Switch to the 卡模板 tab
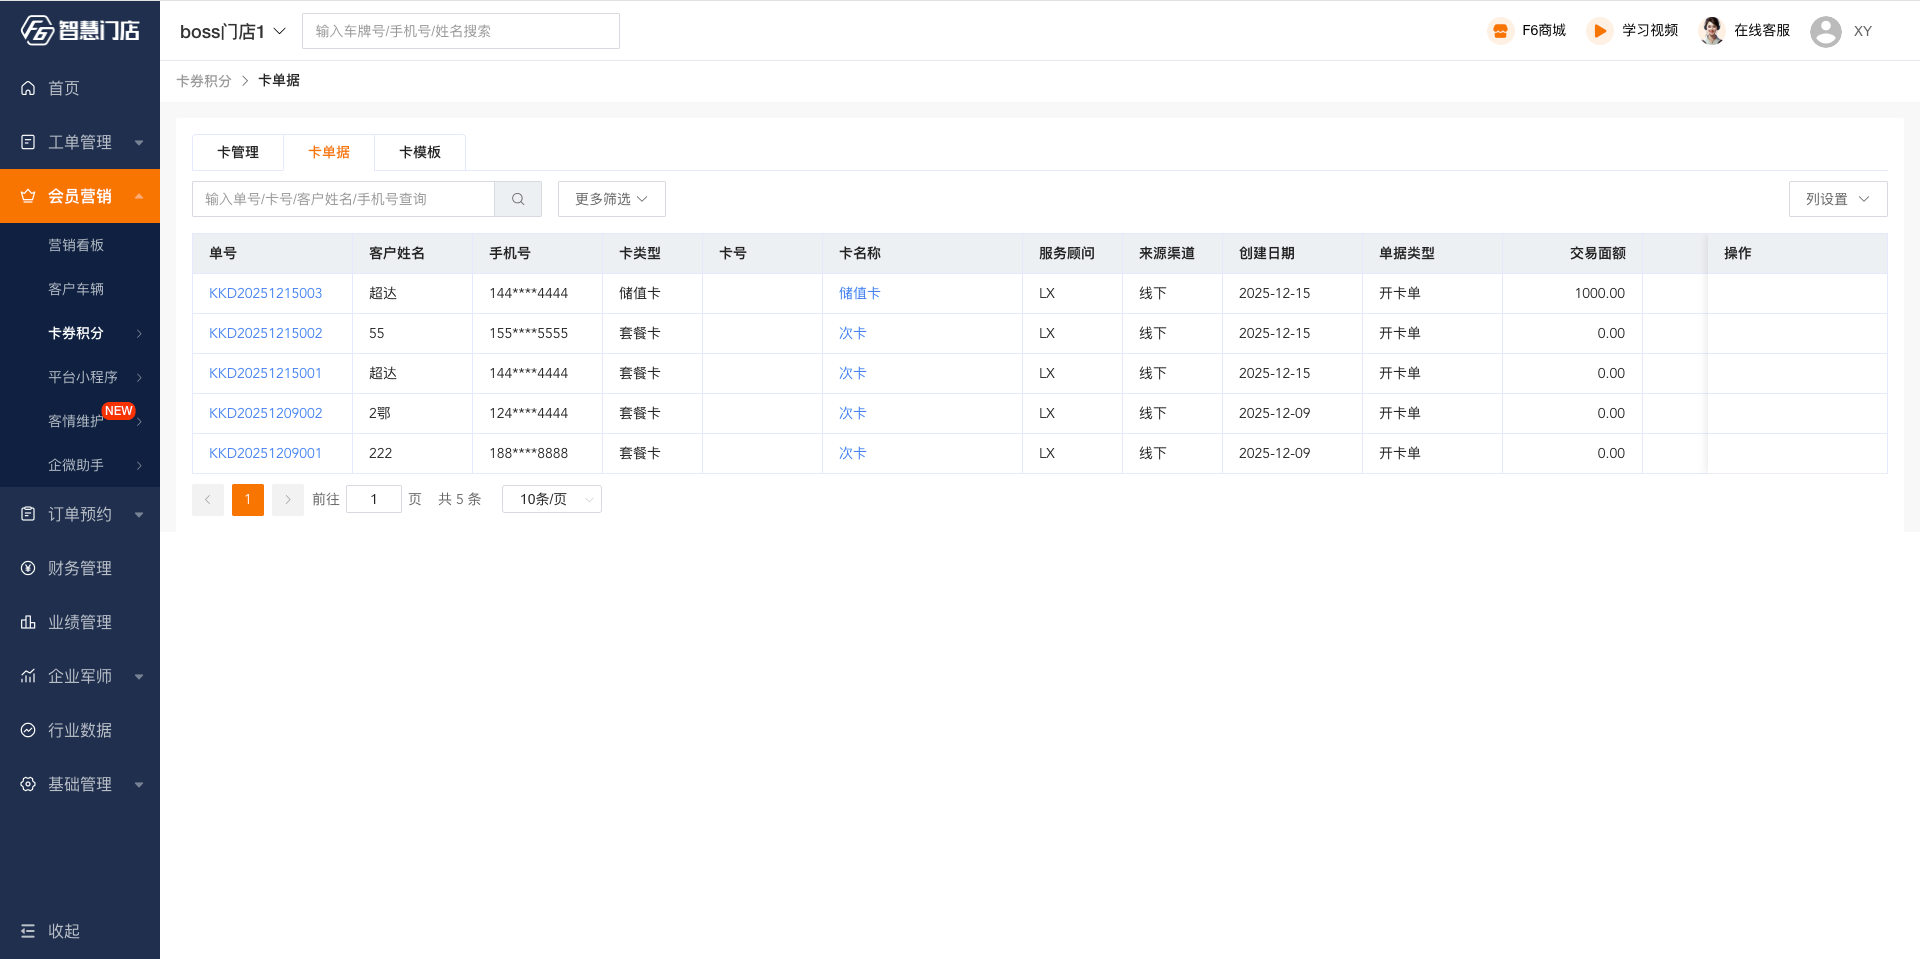 coord(420,152)
